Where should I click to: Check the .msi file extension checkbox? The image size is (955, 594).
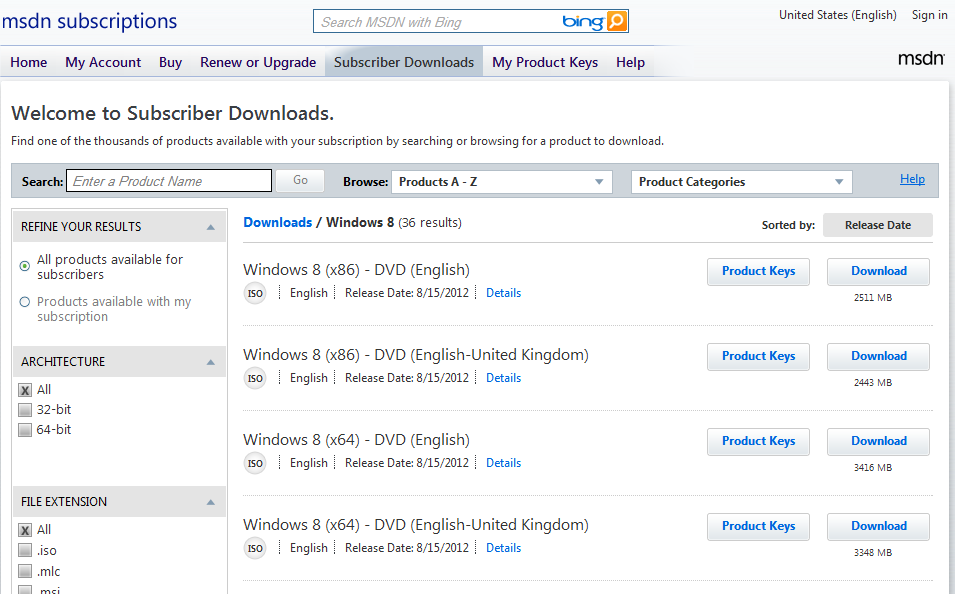[25, 590]
